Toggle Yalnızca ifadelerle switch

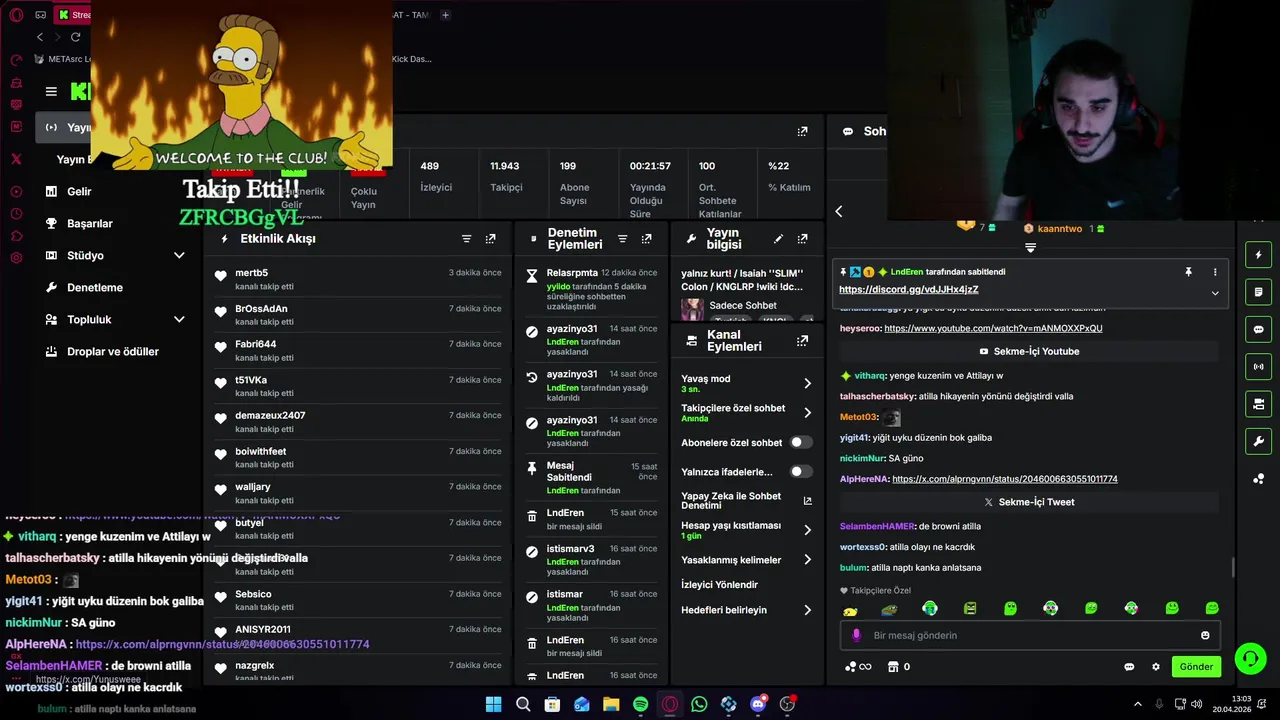pyautogui.click(x=801, y=471)
